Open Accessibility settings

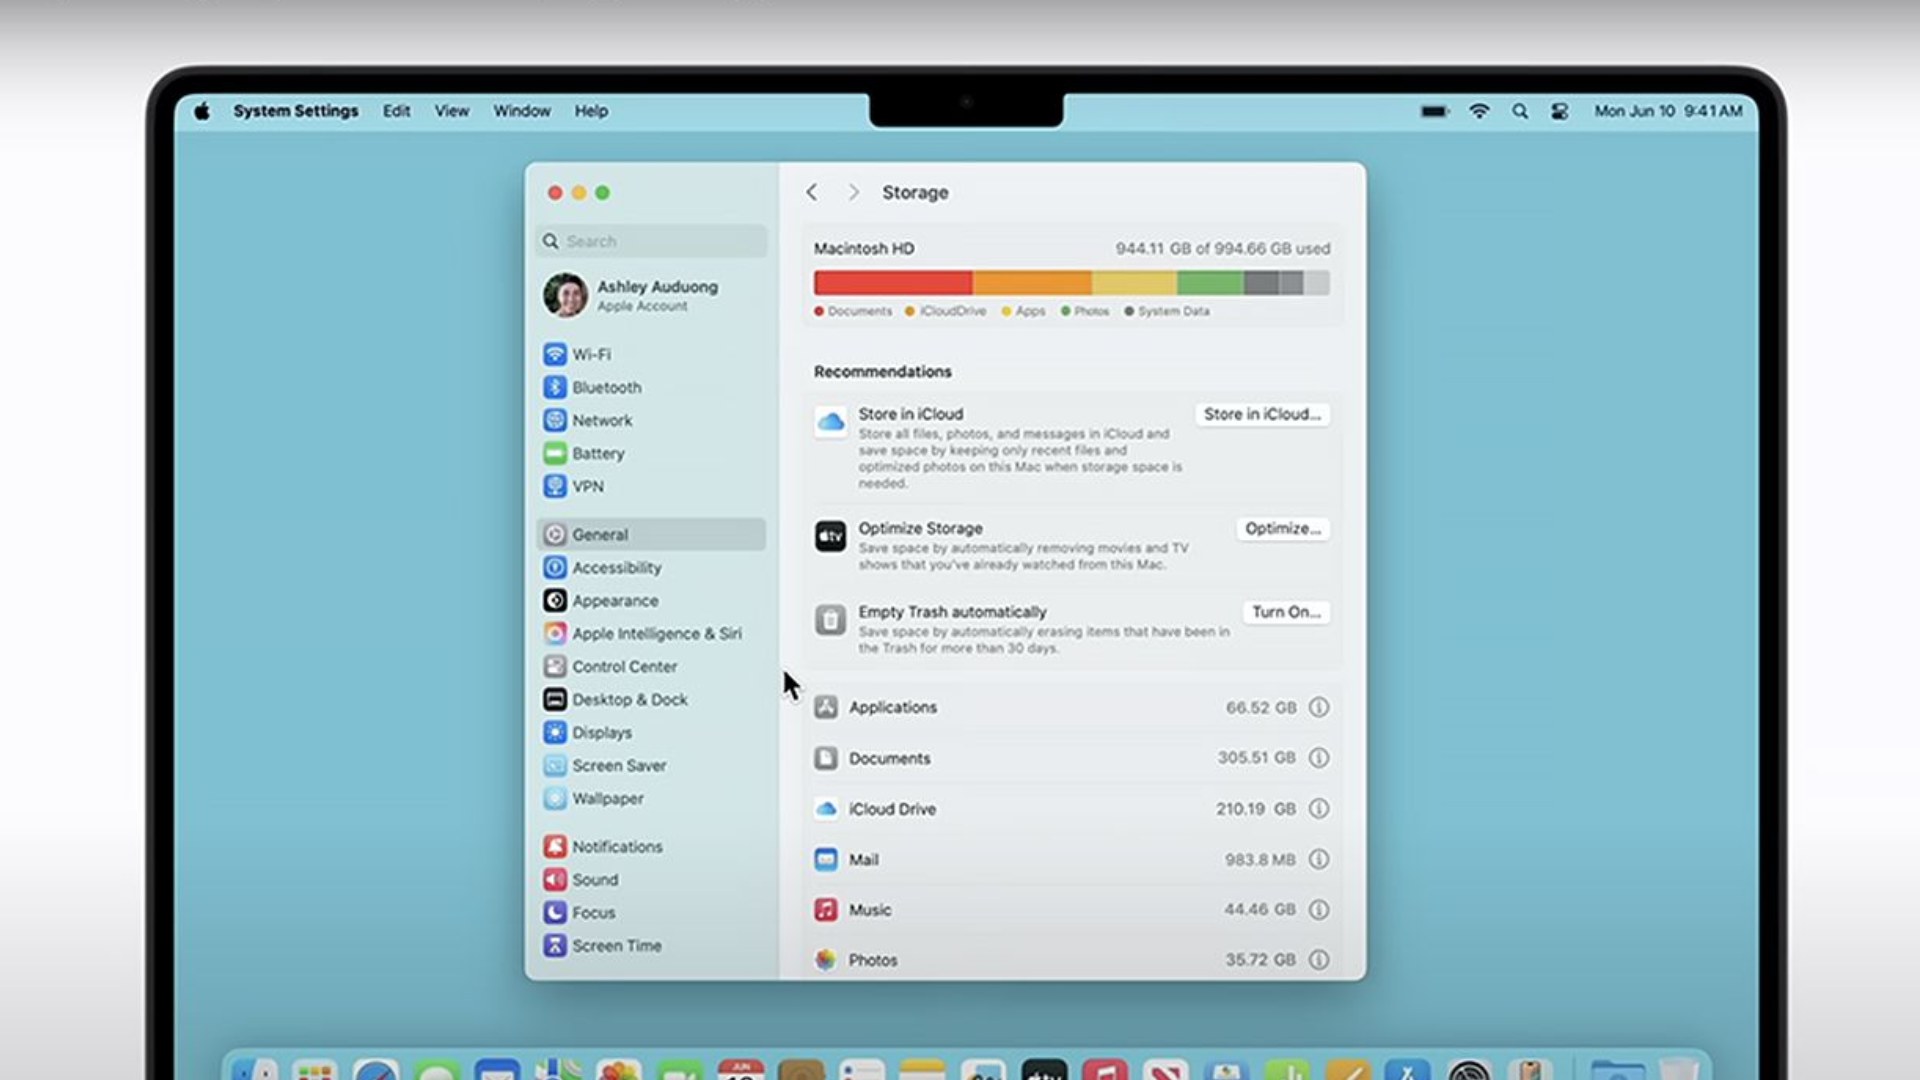(651, 567)
